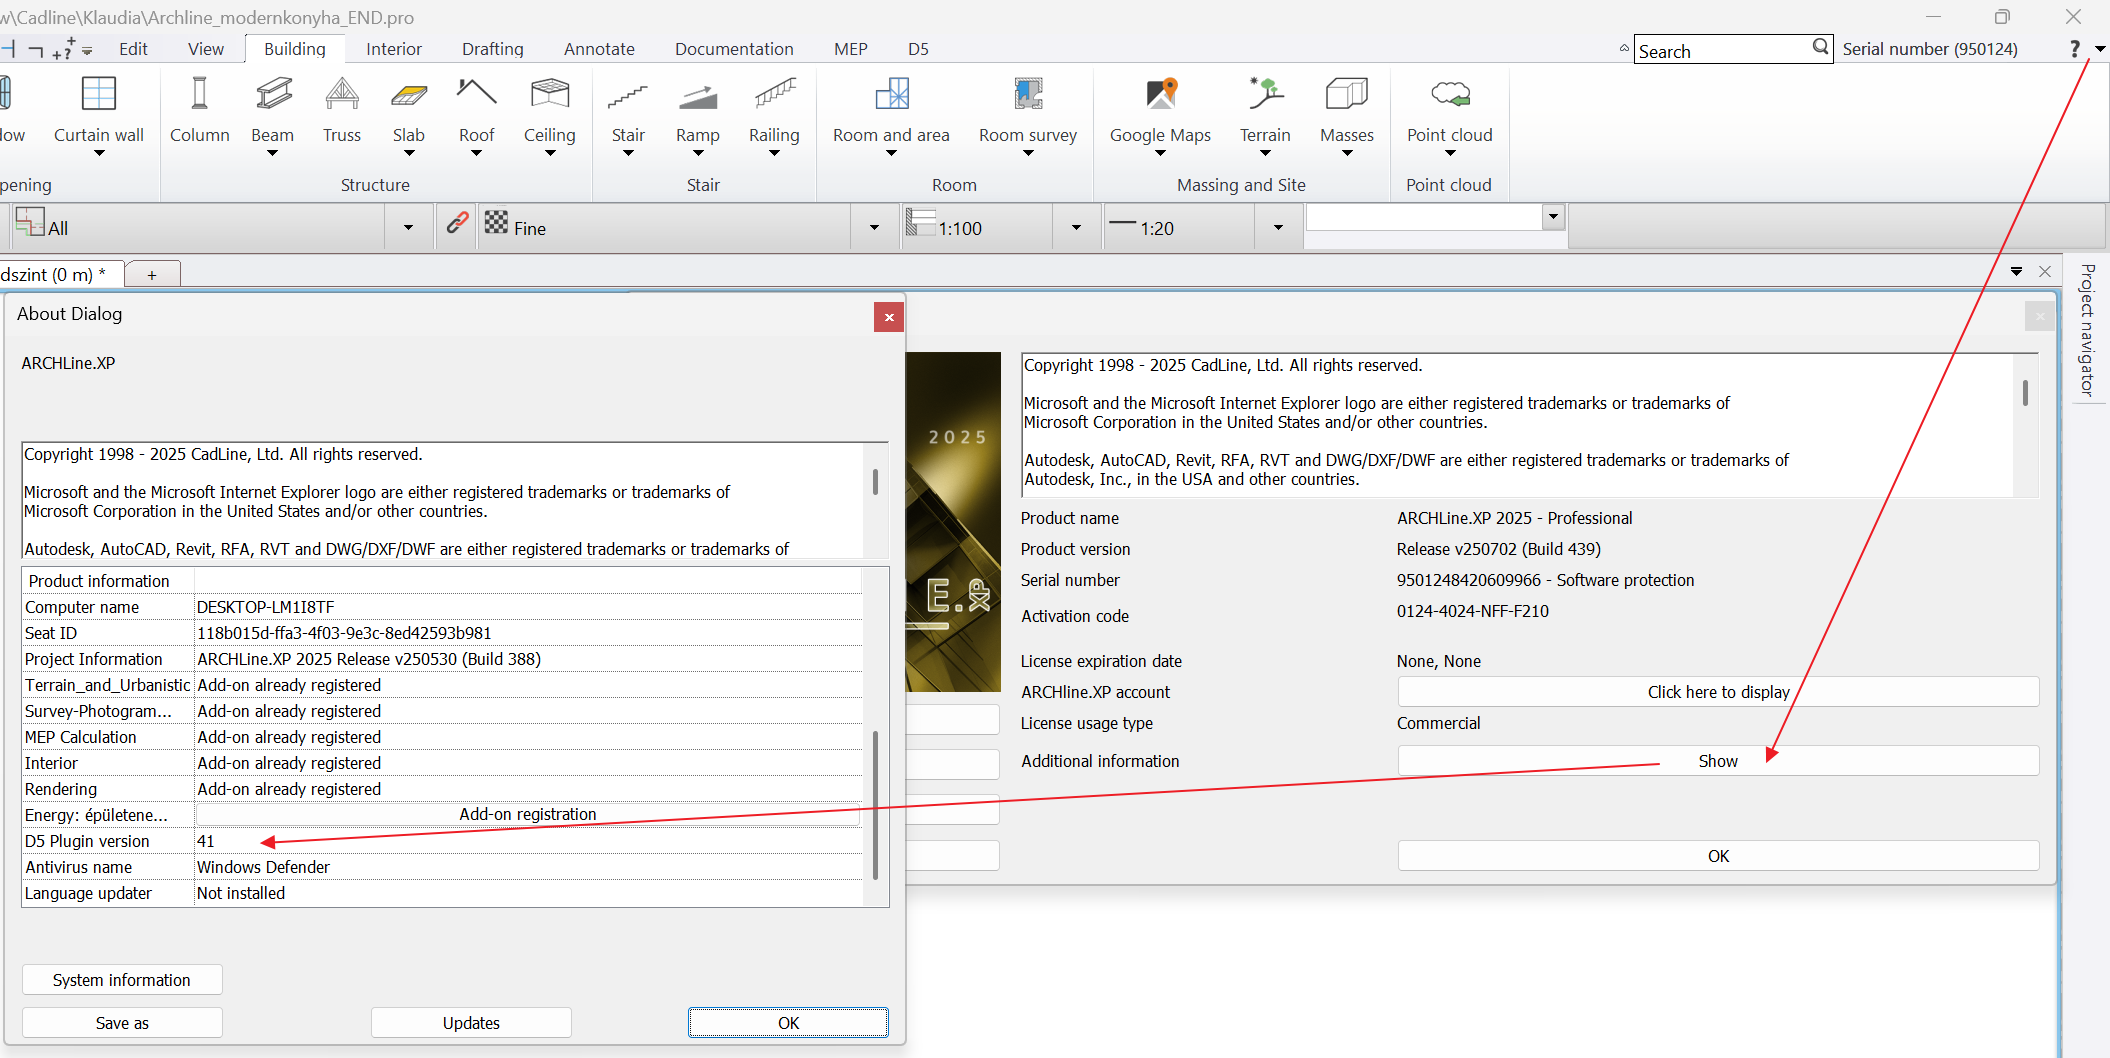Open the Google Maps tool
2110x1058 pixels.
point(1160,95)
